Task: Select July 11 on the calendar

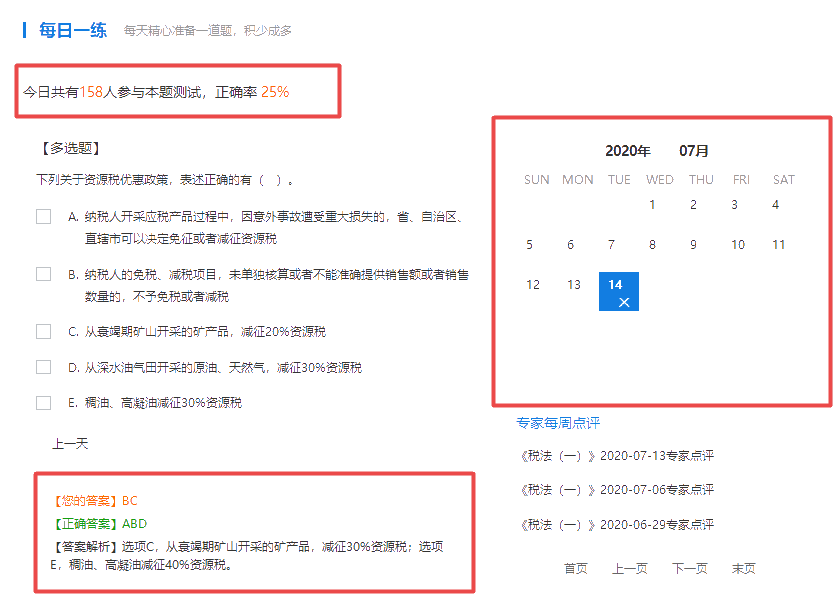Action: click(x=779, y=243)
